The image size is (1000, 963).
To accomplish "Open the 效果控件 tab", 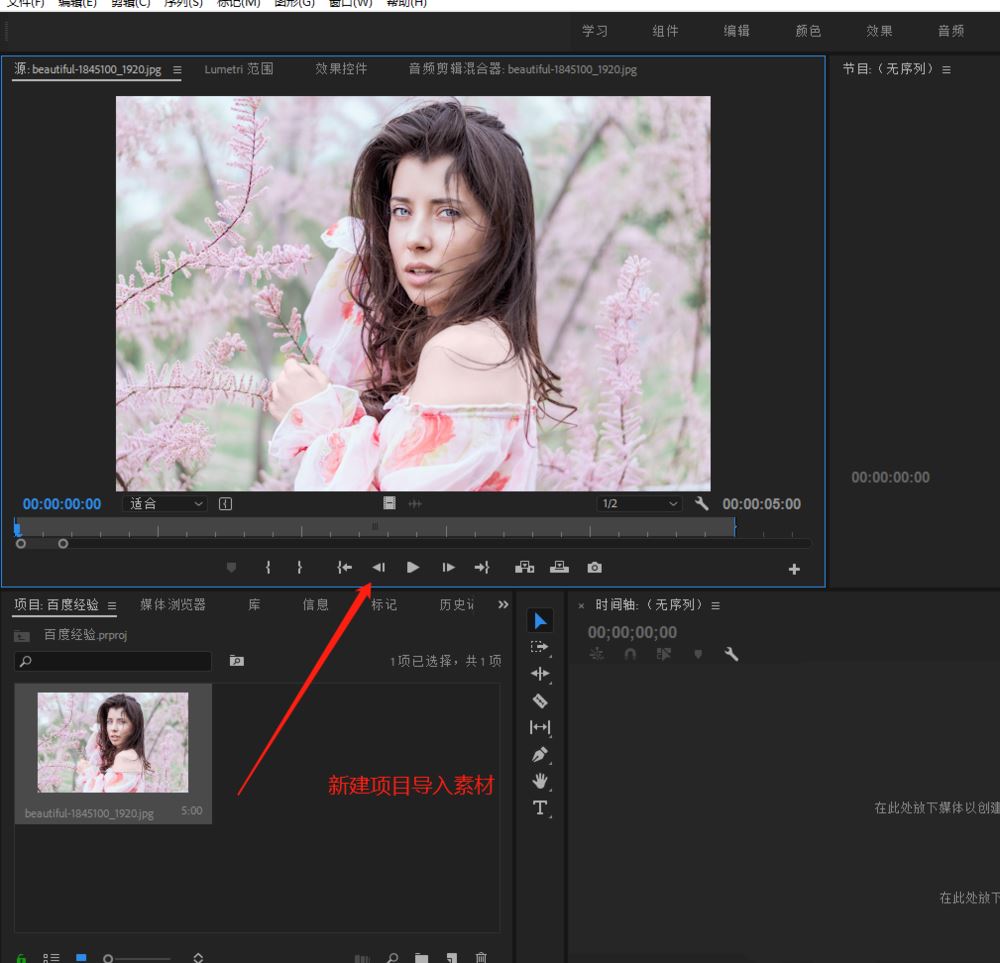I will (341, 69).
